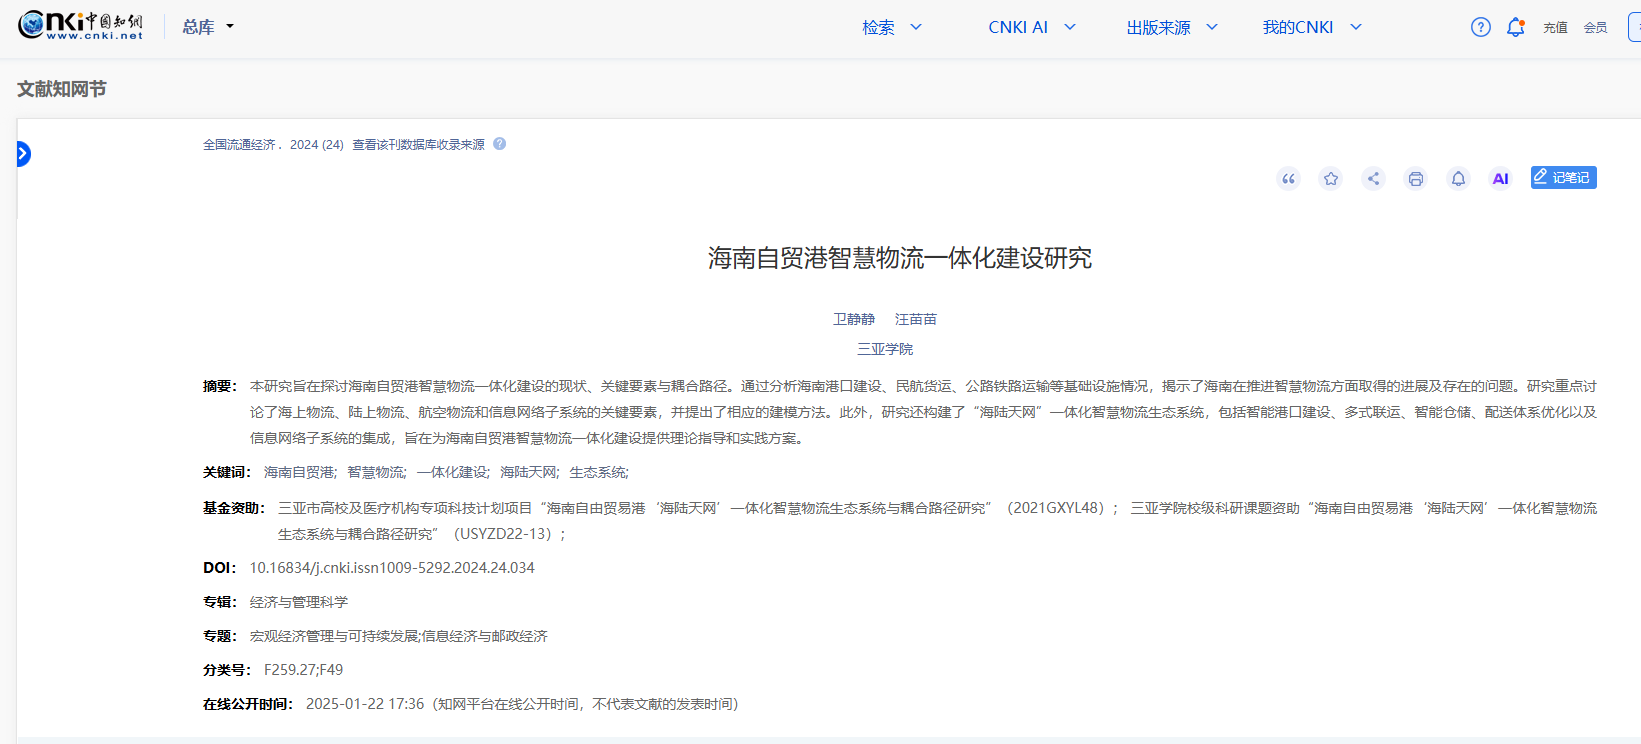Click the 记笔记 notes button
1641x744 pixels.
1563,177
